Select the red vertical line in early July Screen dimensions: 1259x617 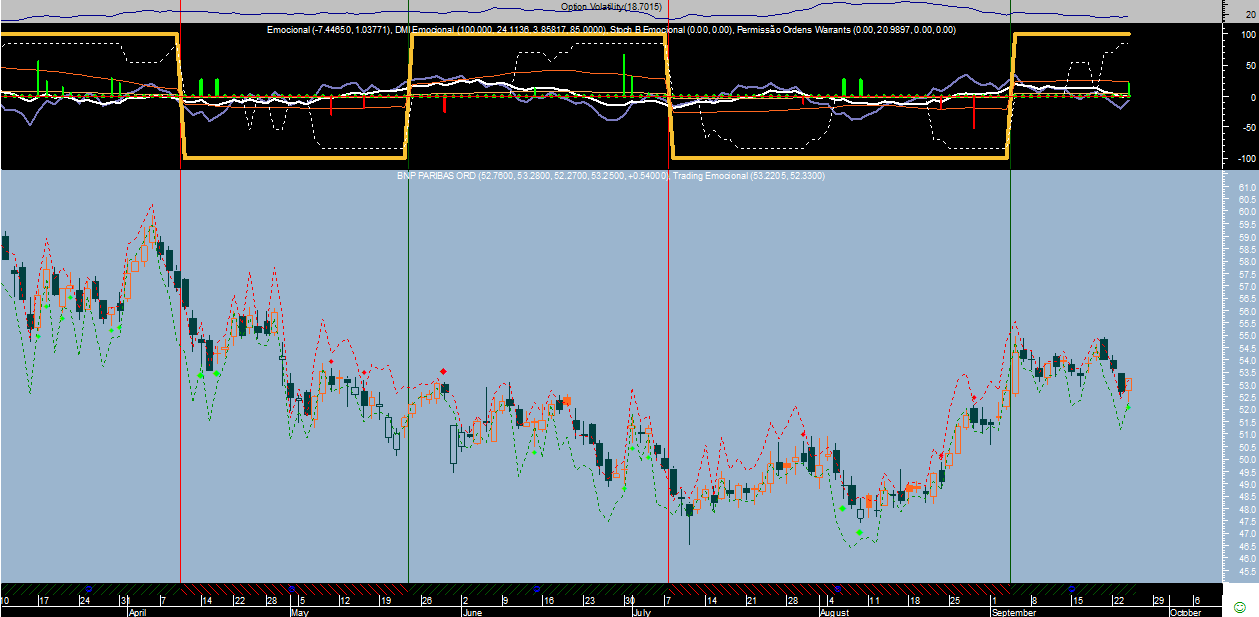(x=668, y=300)
